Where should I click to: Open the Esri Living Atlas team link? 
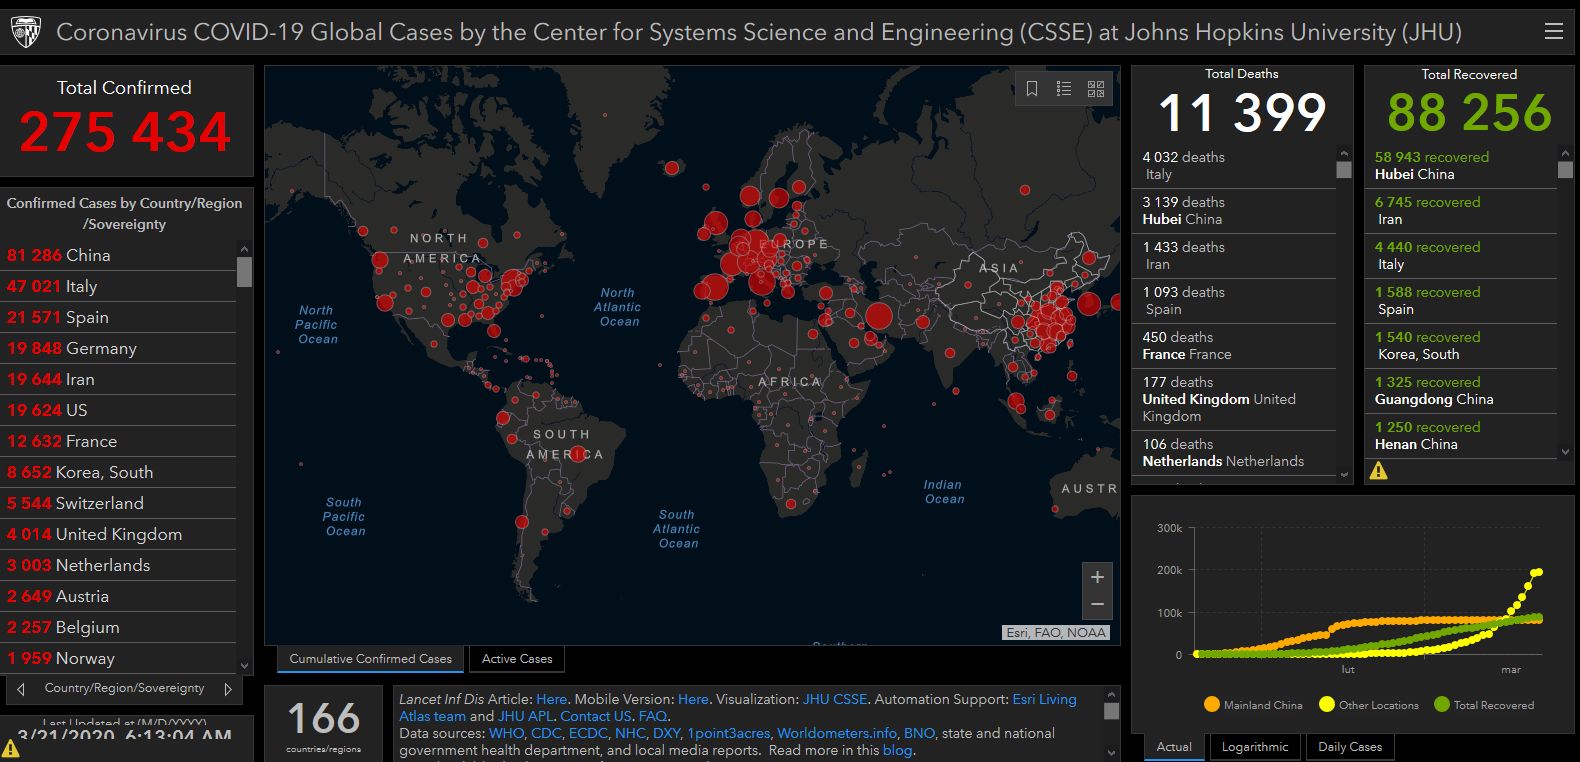click(738, 707)
